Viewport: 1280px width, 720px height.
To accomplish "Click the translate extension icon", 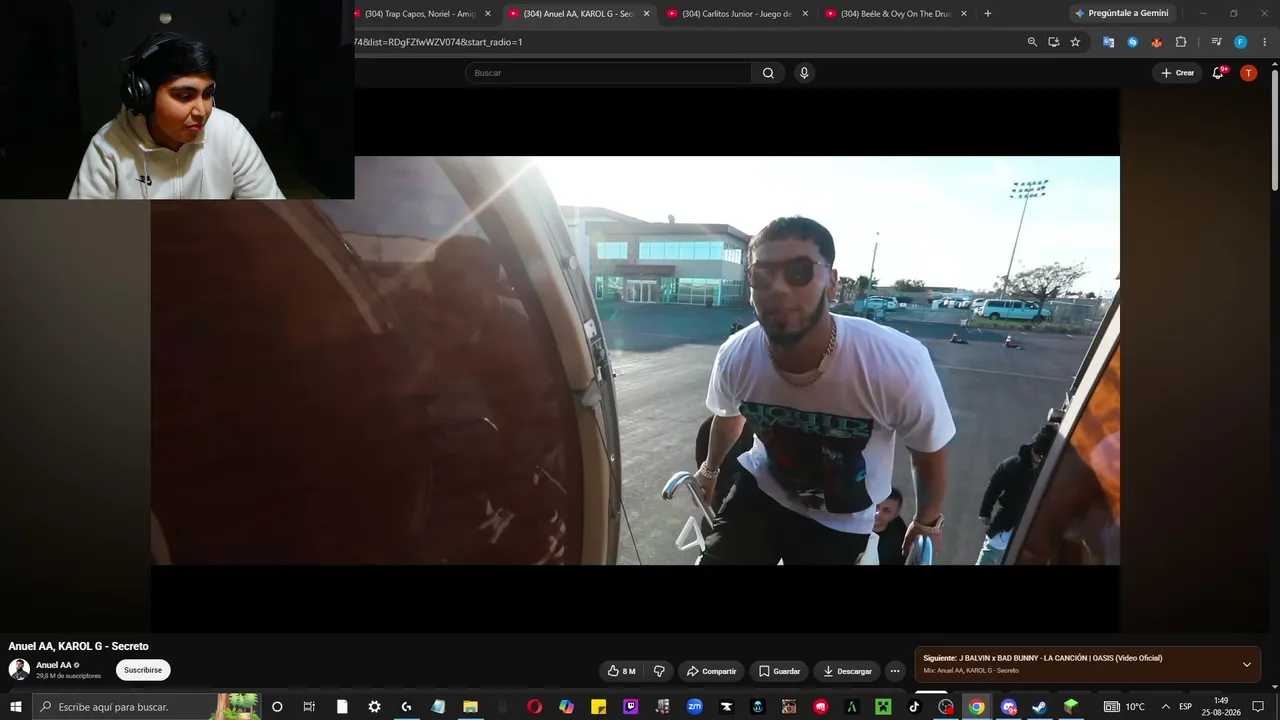I will tap(1108, 42).
